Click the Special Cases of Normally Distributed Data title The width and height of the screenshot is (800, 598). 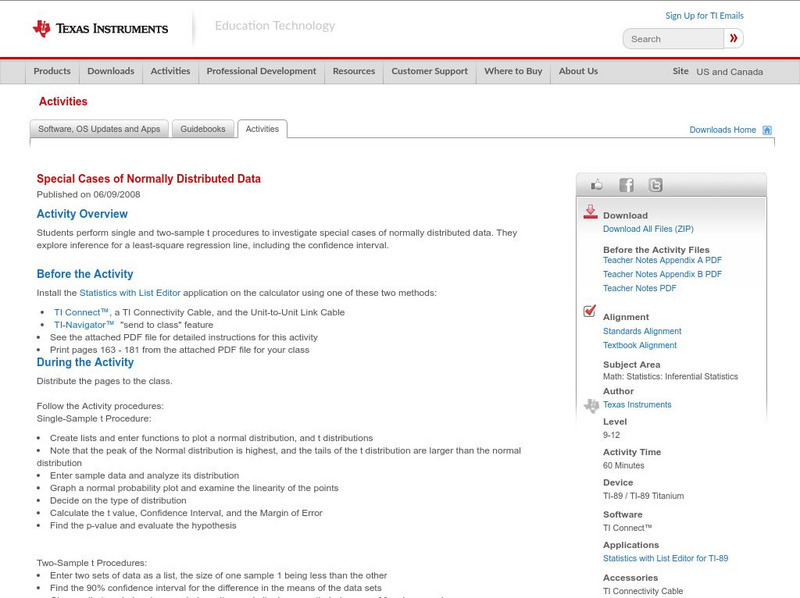tap(148, 179)
